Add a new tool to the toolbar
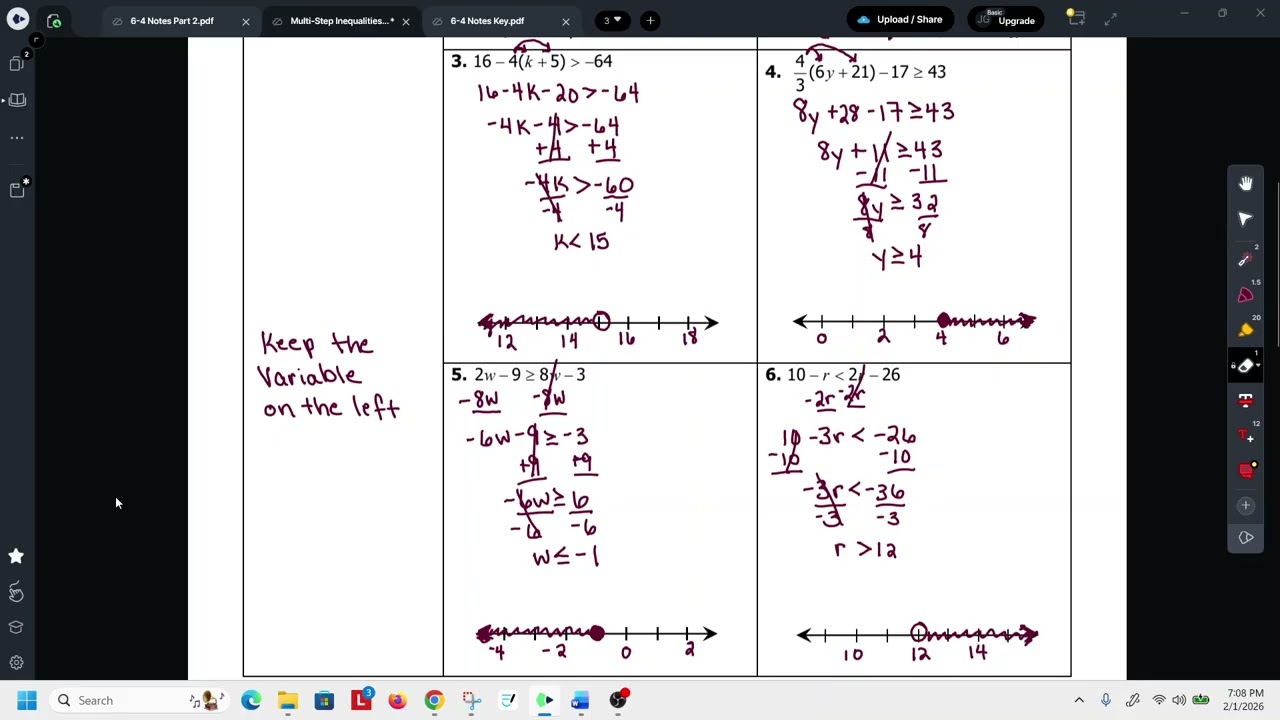 pos(1245,506)
